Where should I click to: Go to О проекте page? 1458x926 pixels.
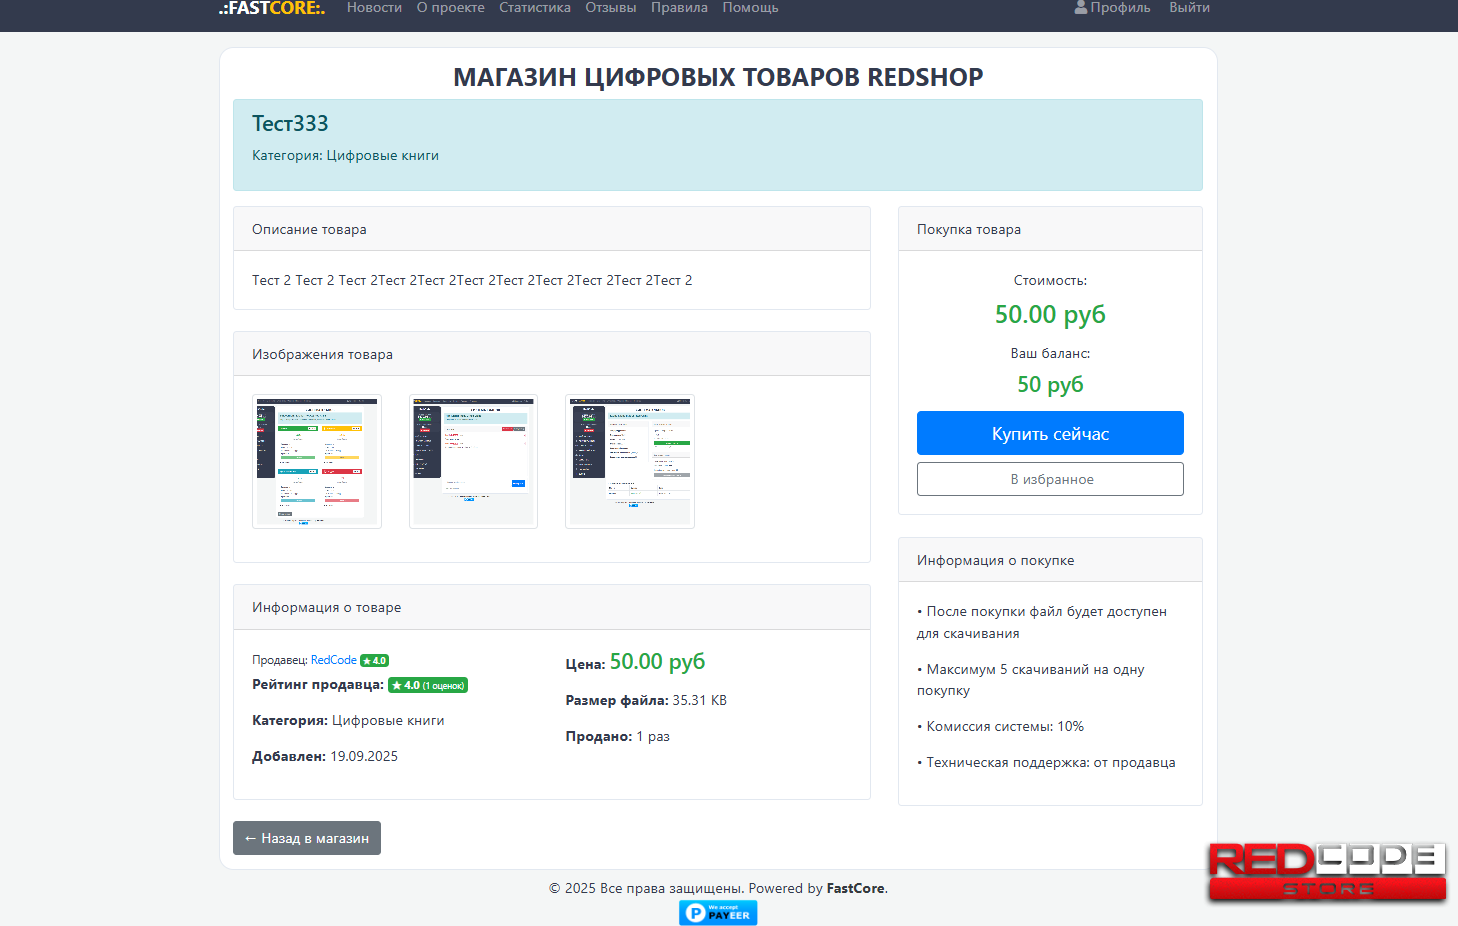tap(450, 8)
